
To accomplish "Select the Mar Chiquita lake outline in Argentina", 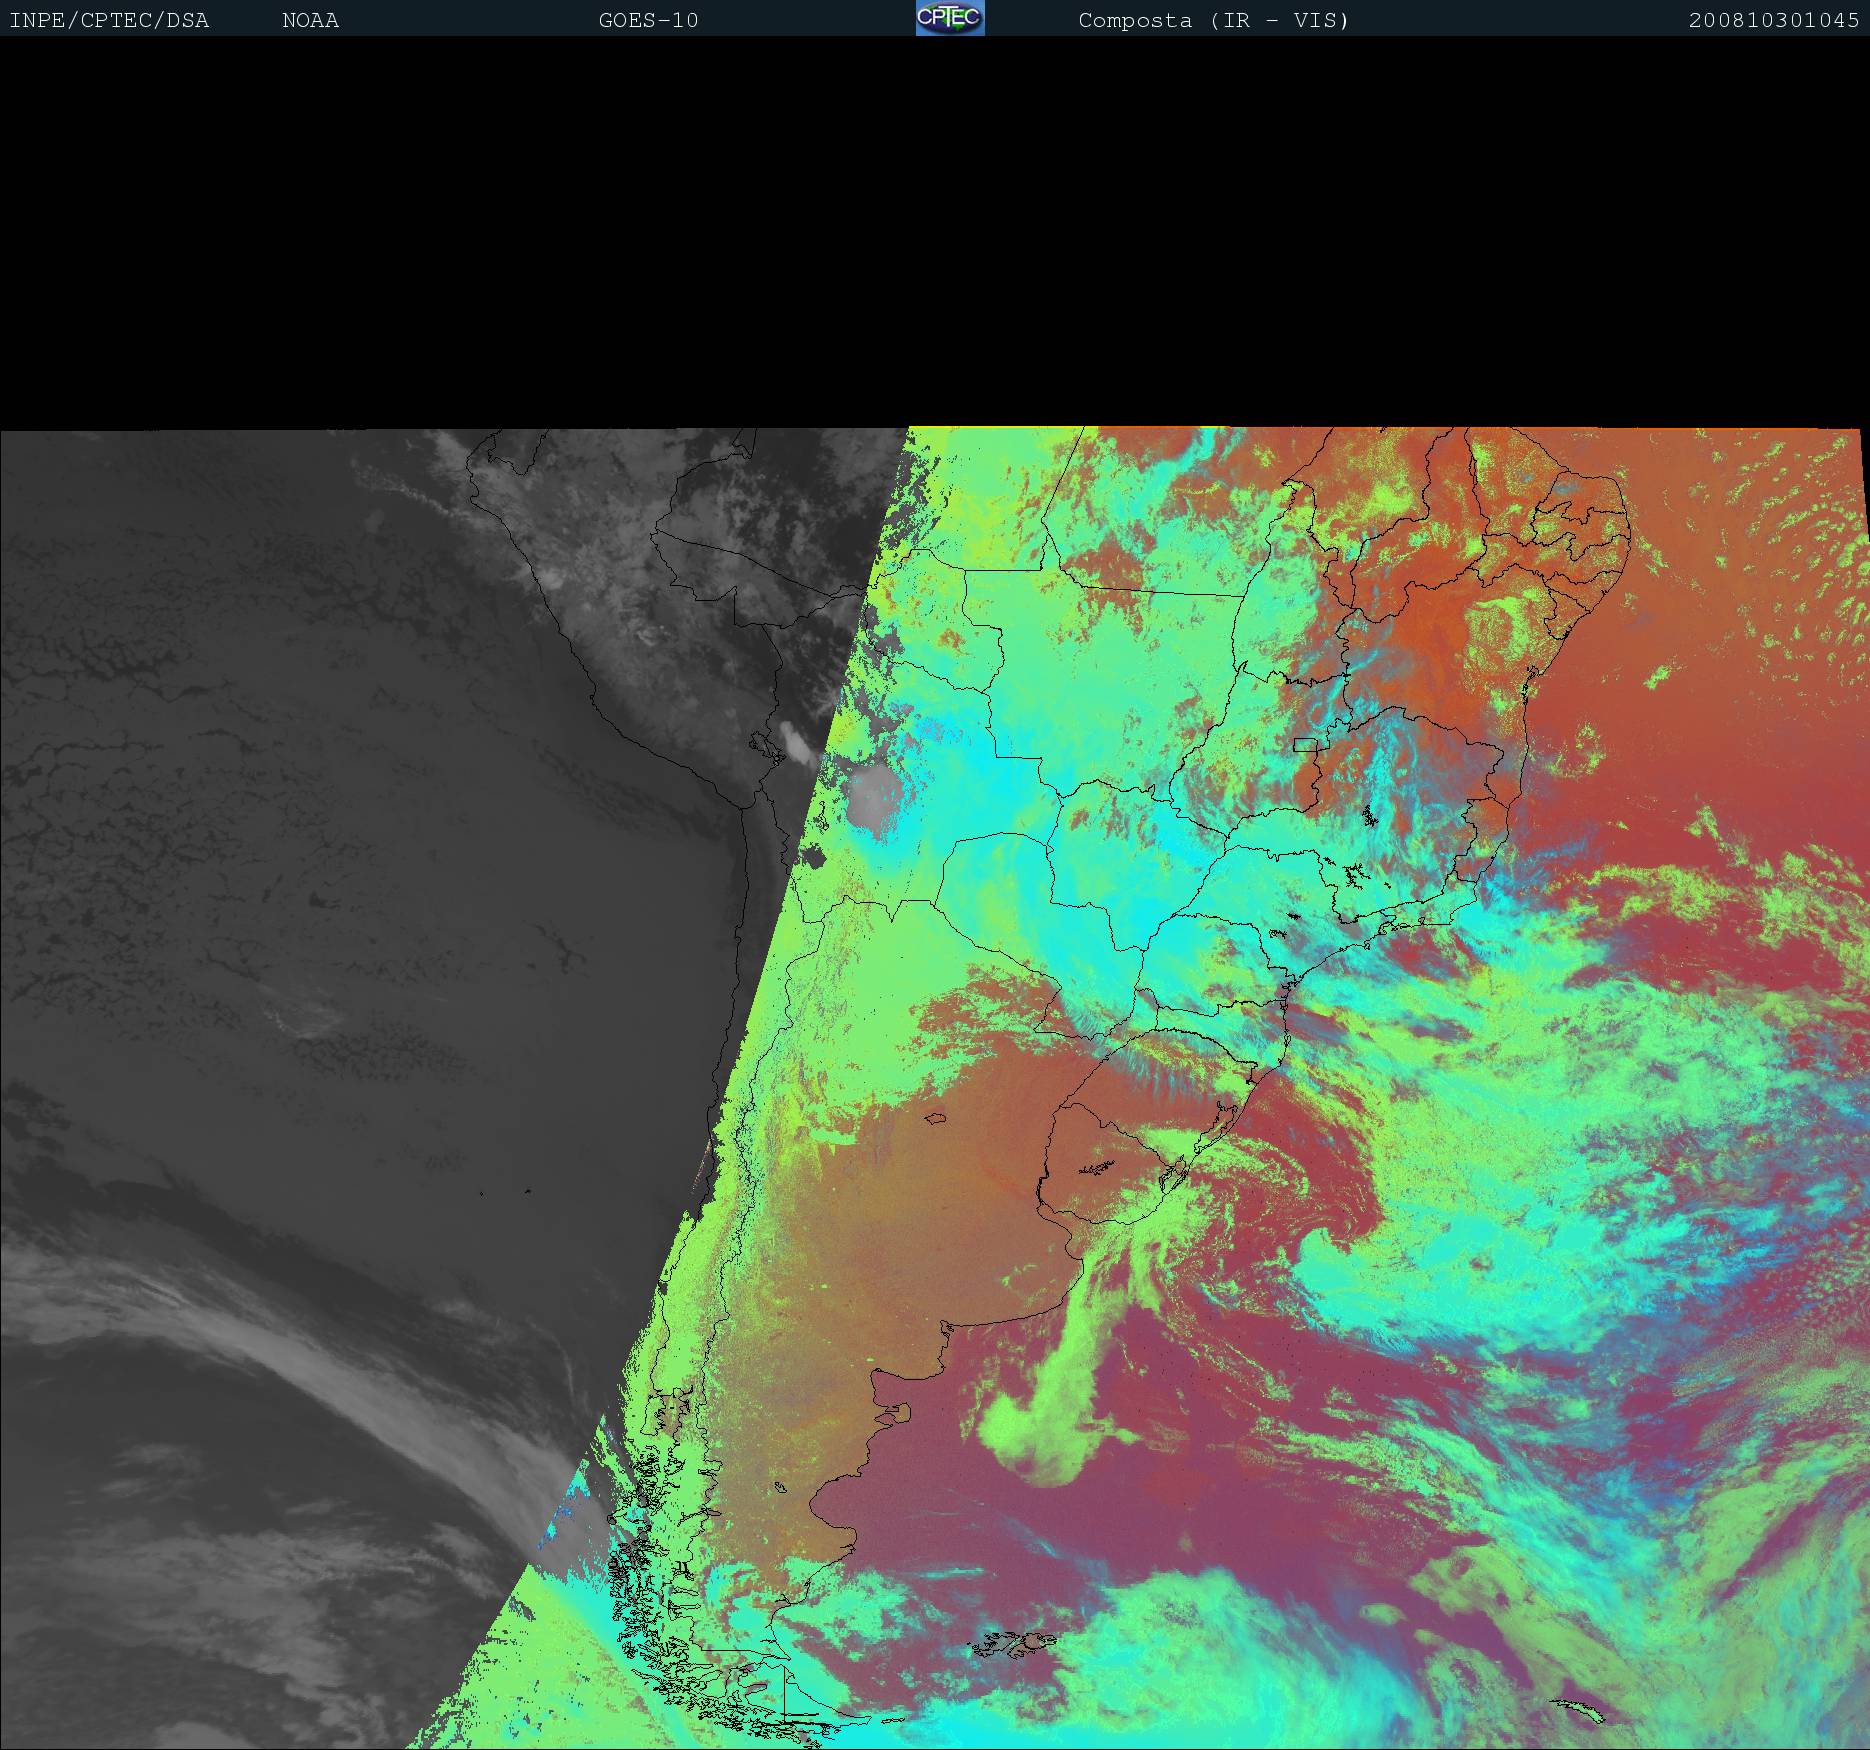I will 936,1119.
